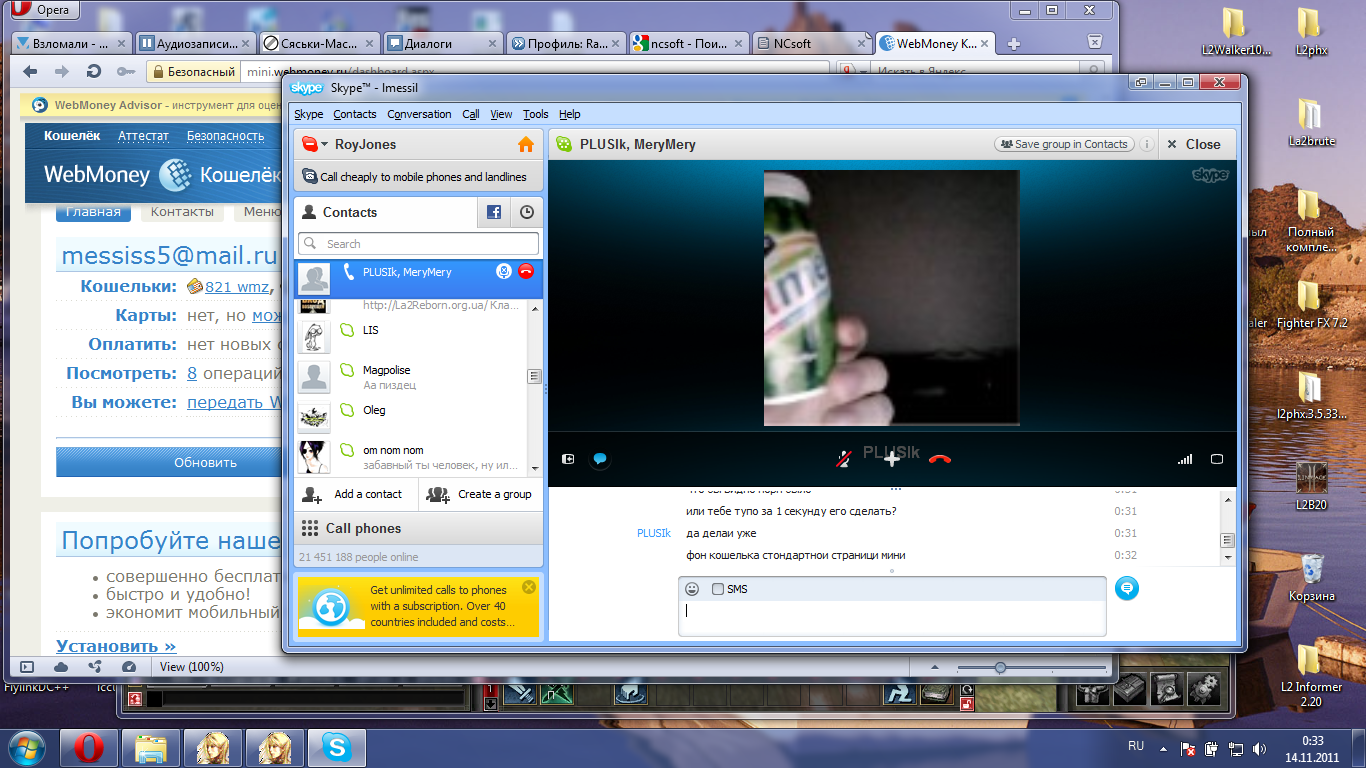Viewport: 1366px width, 768px height.
Task: Select contact LIS
Action: coord(411,338)
